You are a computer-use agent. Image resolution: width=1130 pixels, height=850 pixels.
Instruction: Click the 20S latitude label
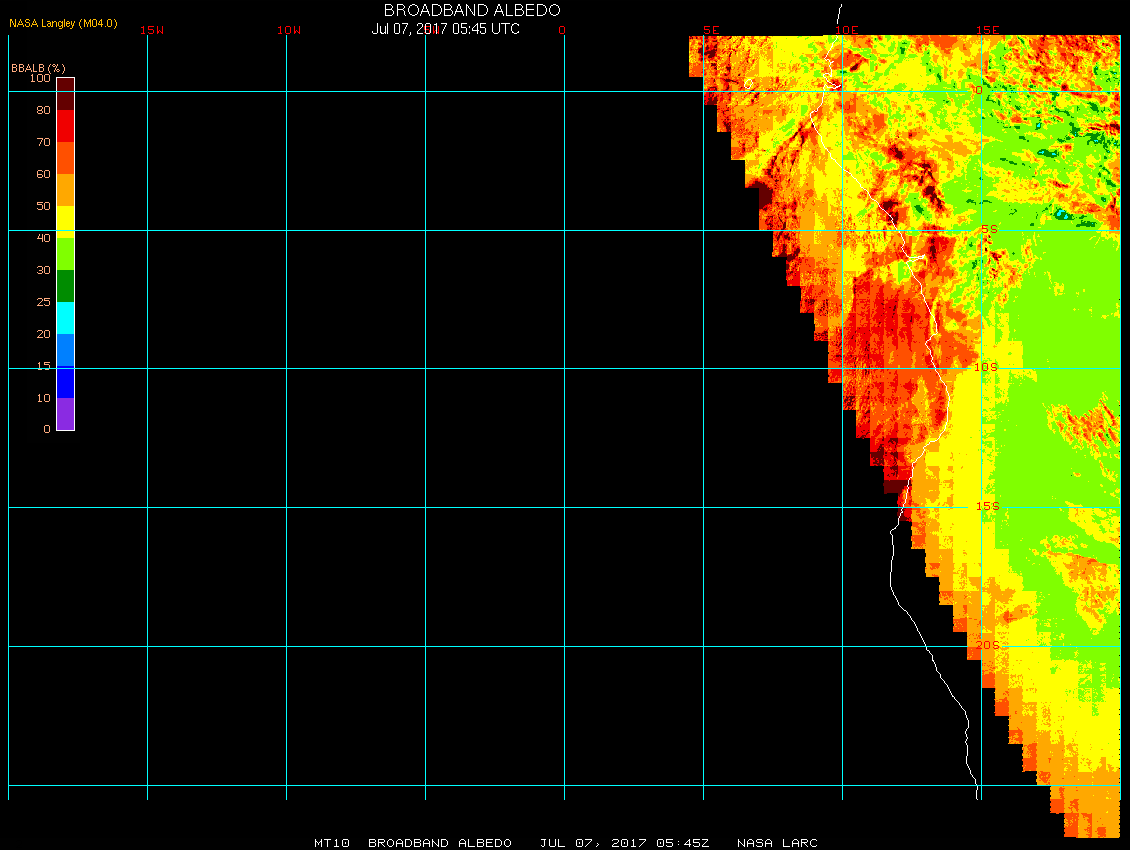(987, 645)
